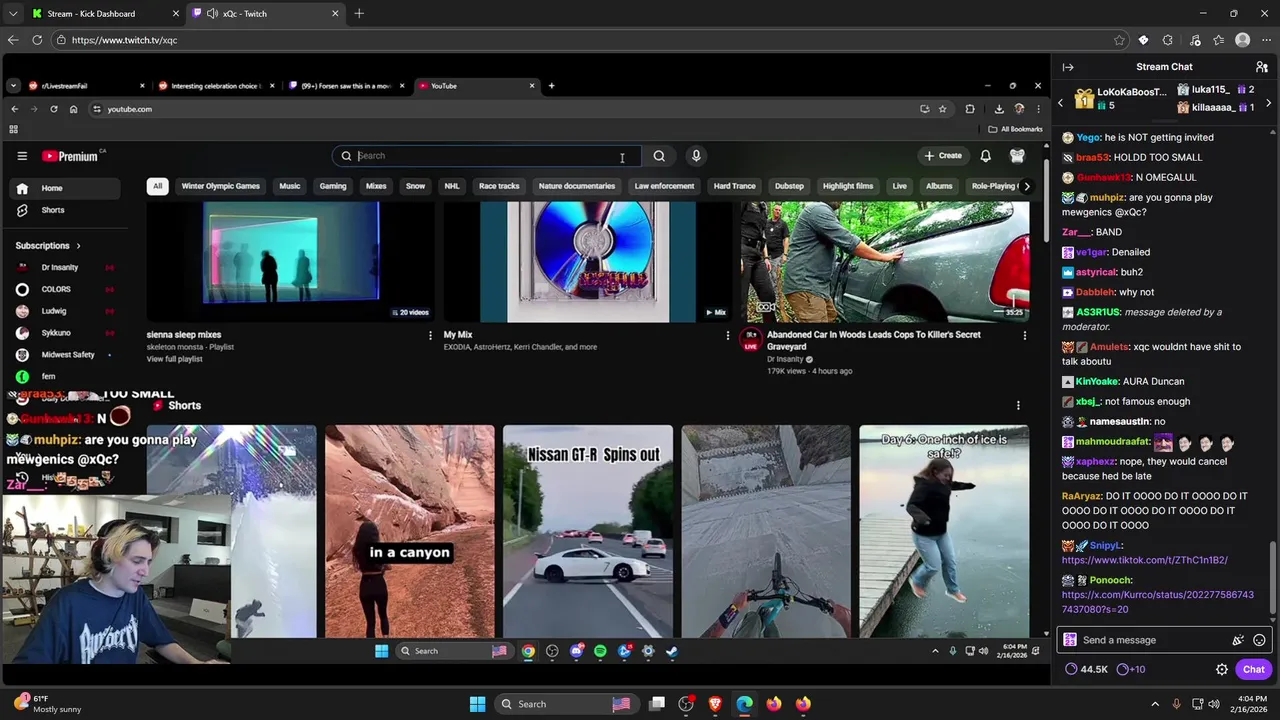Open a new browser tab

(359, 14)
